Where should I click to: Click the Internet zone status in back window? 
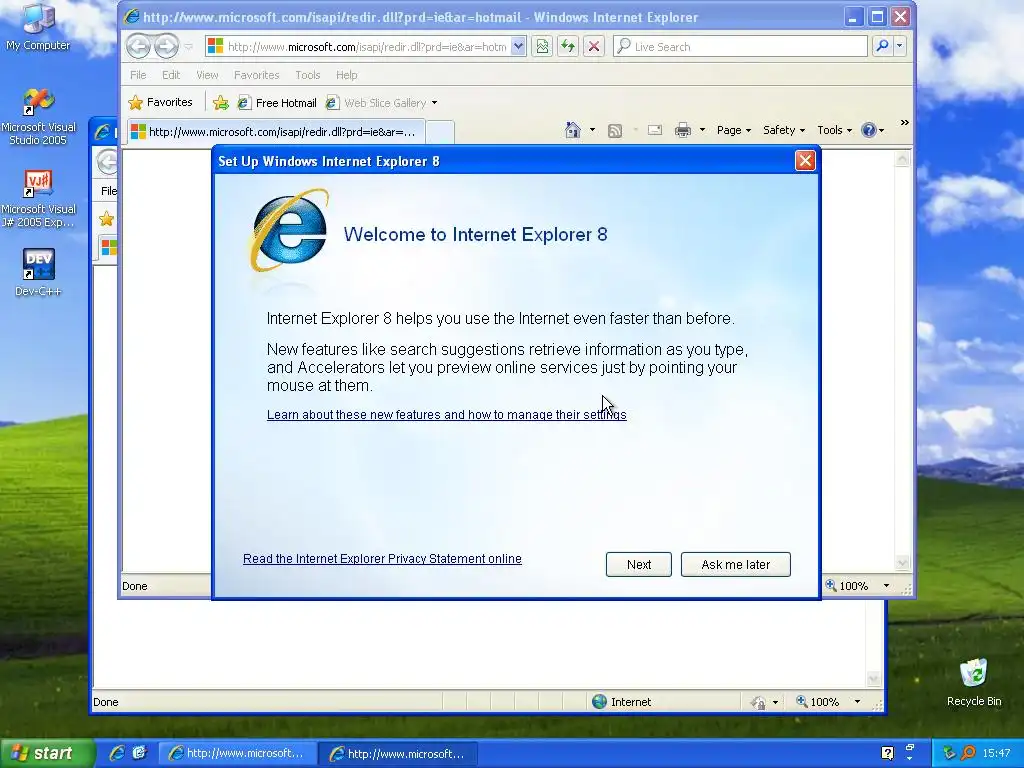[x=622, y=701]
